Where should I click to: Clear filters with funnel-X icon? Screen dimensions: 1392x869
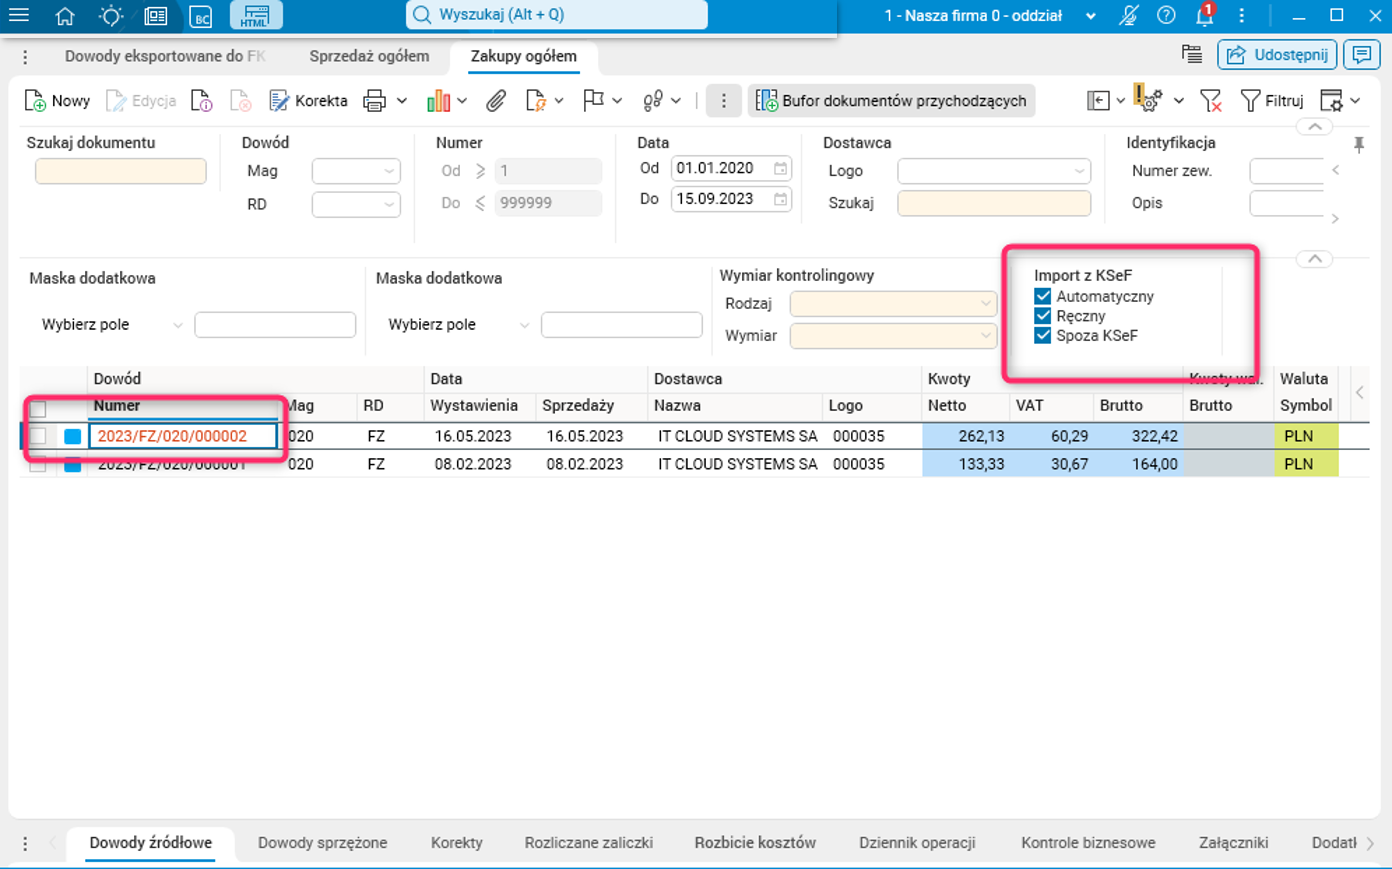coord(1211,101)
